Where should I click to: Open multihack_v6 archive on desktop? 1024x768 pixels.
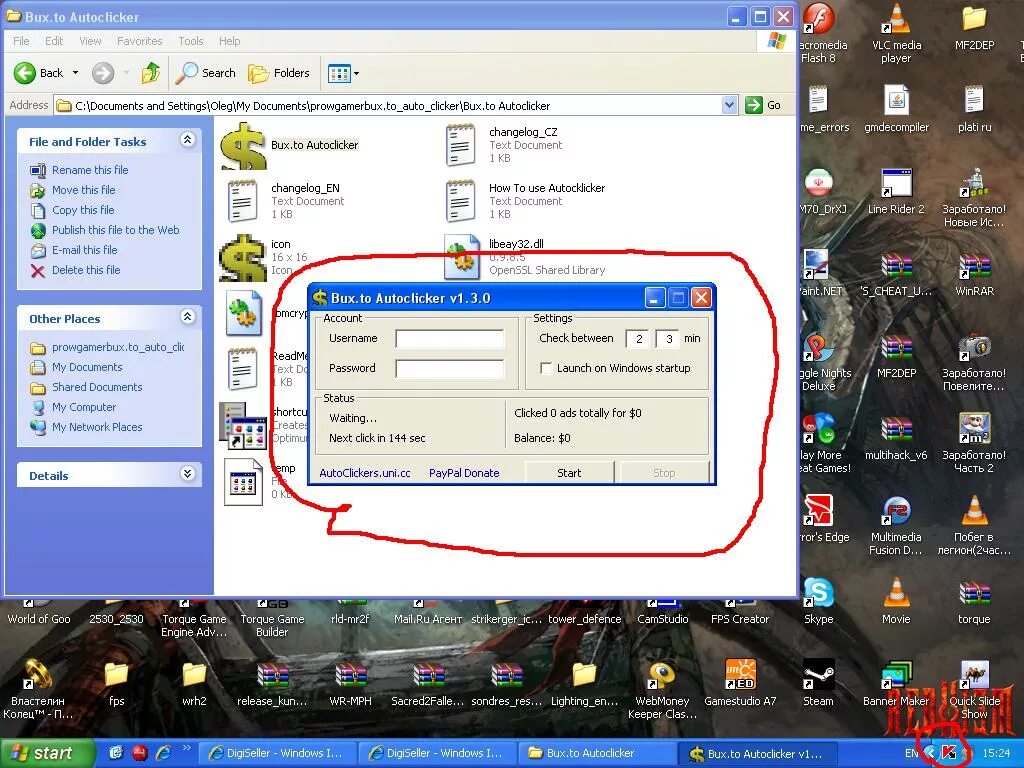point(896,438)
